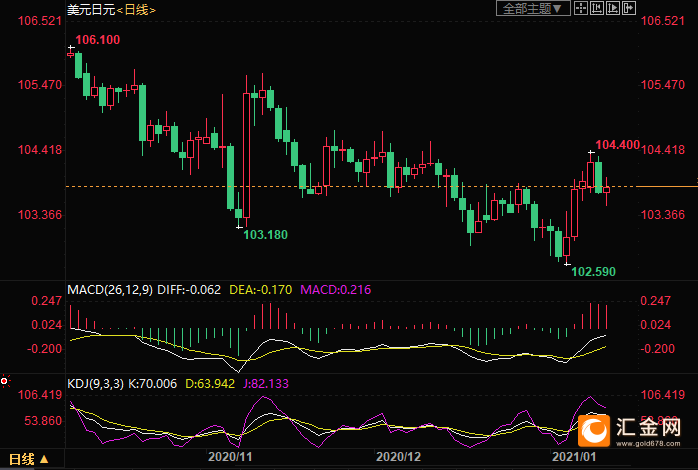Click the J:82.133 value

point(266,384)
